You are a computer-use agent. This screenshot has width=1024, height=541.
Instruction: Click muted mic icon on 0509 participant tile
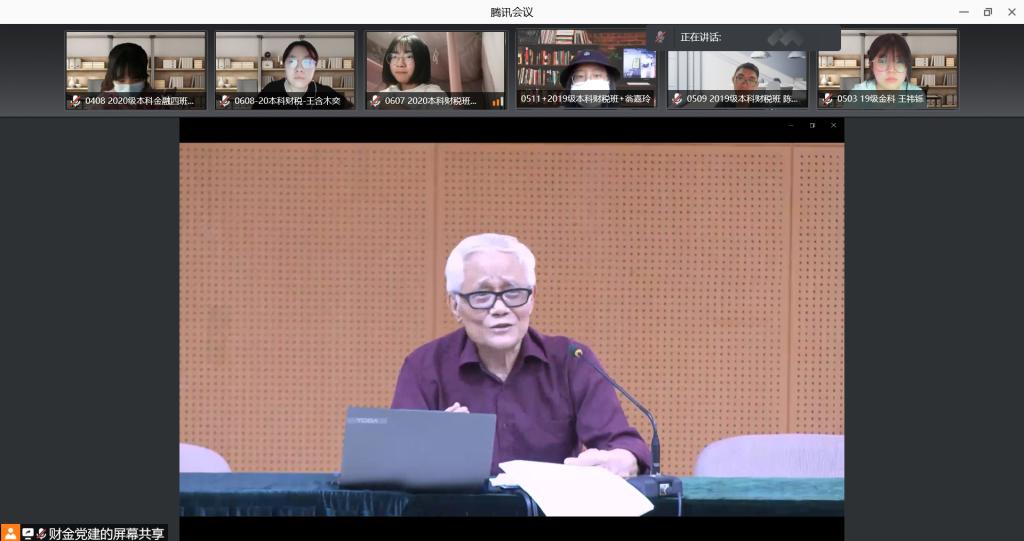click(x=677, y=100)
